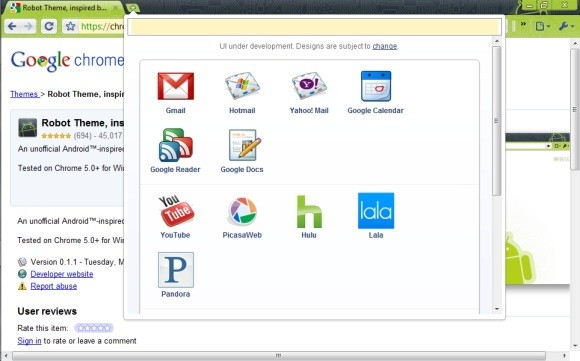Image resolution: width=580 pixels, height=361 pixels.
Task: Click Sign in to rate
Action: point(29,341)
